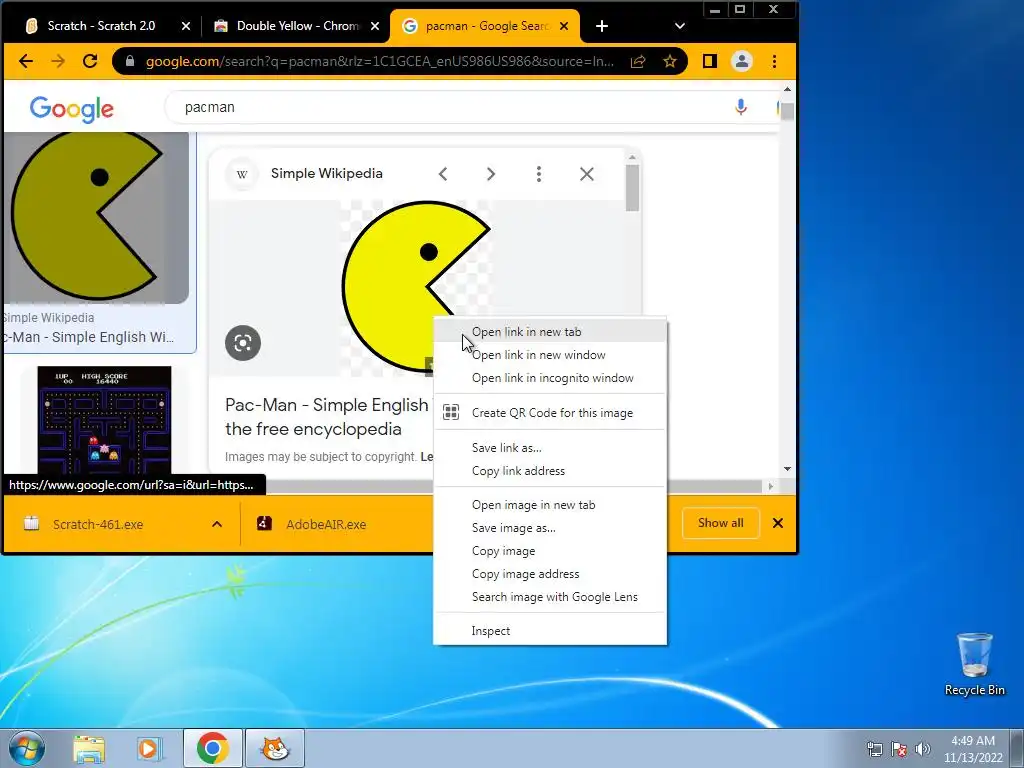Click the Simple Wikipedia source name
The width and height of the screenshot is (1024, 768).
tap(327, 174)
